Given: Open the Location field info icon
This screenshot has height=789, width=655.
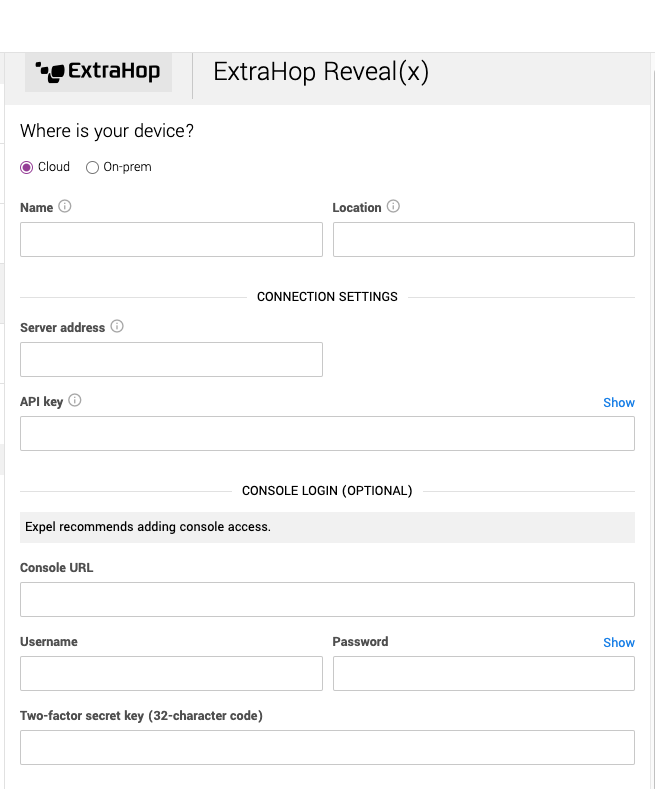Looking at the screenshot, I should 393,206.
